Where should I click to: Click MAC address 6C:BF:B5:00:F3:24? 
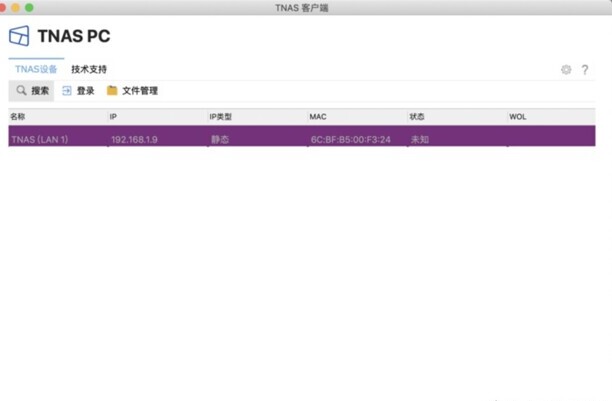350,139
